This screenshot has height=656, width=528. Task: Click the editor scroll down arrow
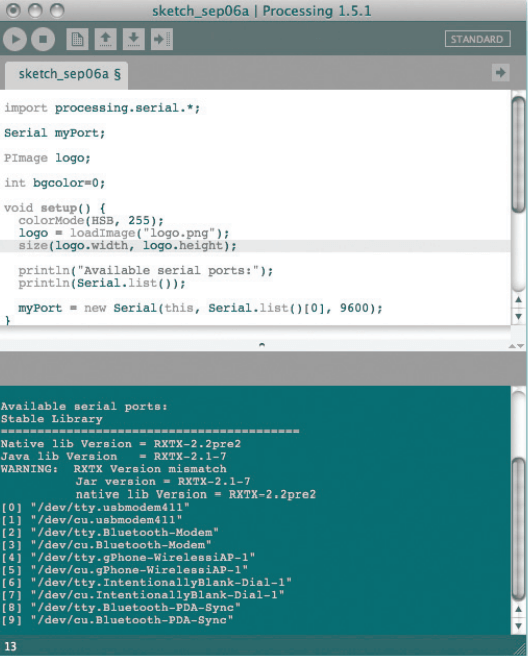click(x=518, y=317)
